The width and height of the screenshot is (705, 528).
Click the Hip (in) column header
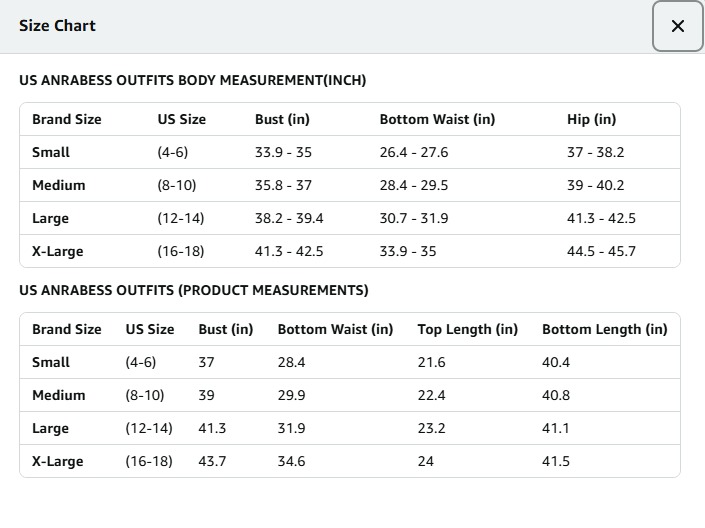(x=591, y=119)
